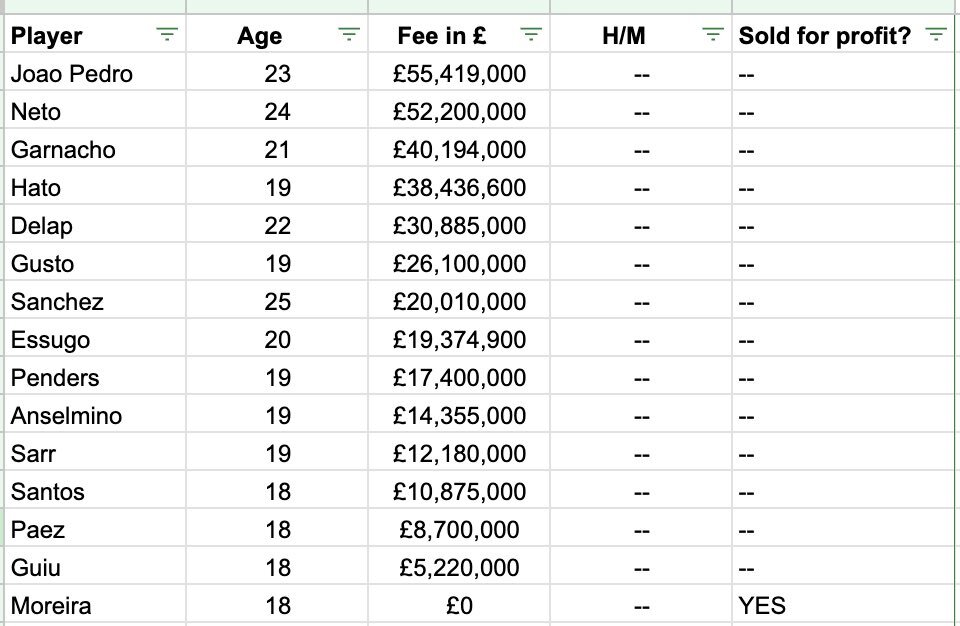The image size is (960, 626).
Task: Select the Hato player cell
Action: 95,187
